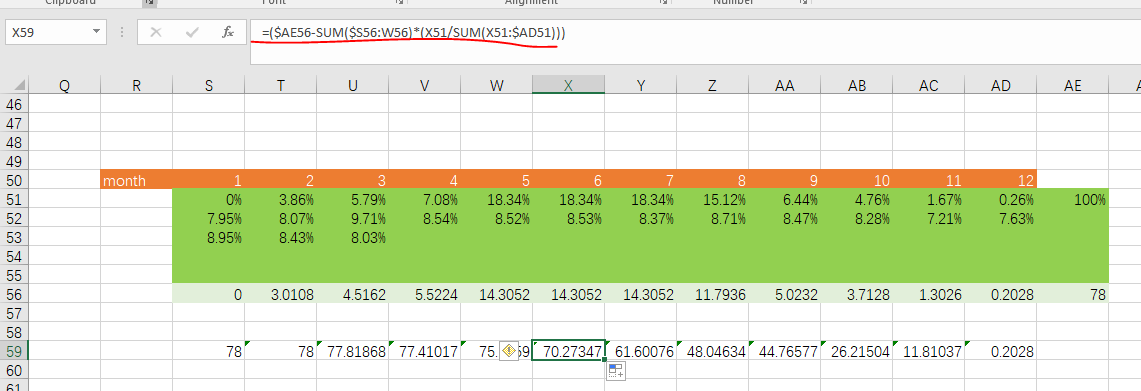Select cell showing 15.12%
Viewport: 1141px width, 391px height.
click(712, 200)
